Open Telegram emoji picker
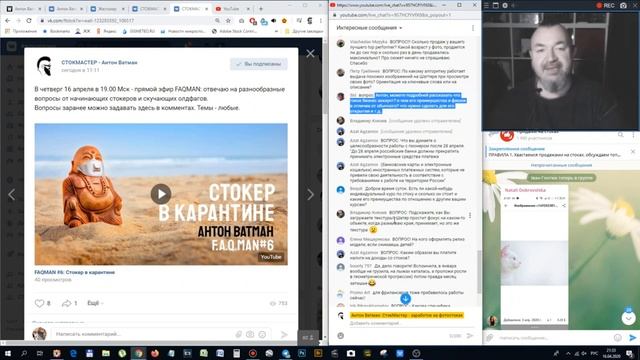Image resolution: width=640 pixels, height=360 pixels. (x=618, y=338)
